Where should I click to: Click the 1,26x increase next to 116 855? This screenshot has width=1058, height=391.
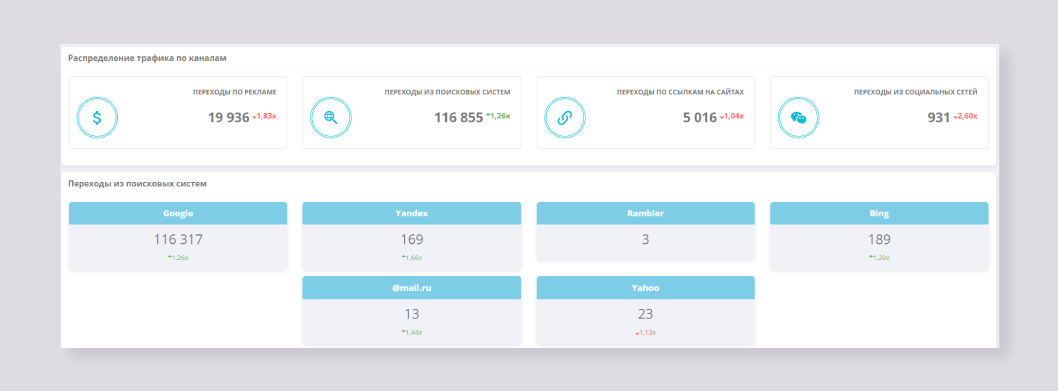coord(498,116)
